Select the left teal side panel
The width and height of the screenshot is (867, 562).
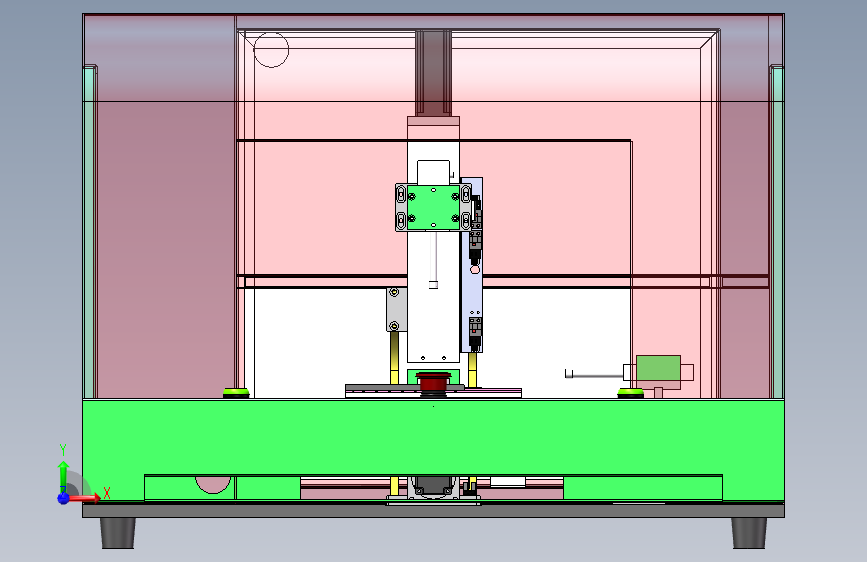[x=88, y=231]
